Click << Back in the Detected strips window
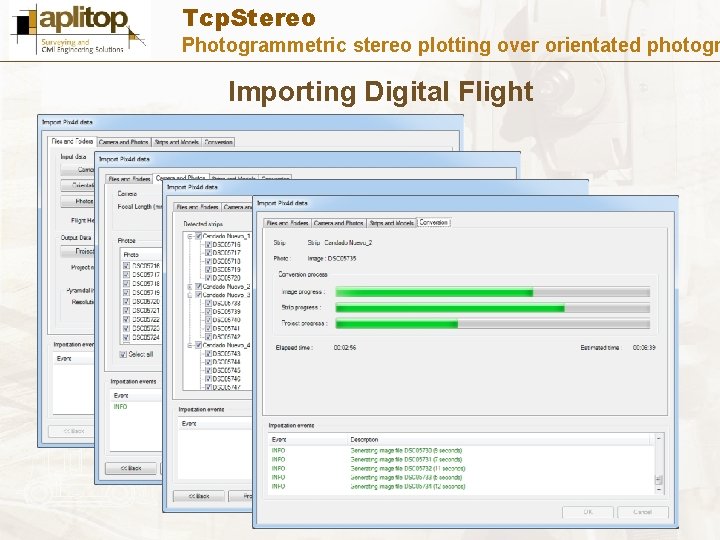 coord(199,496)
